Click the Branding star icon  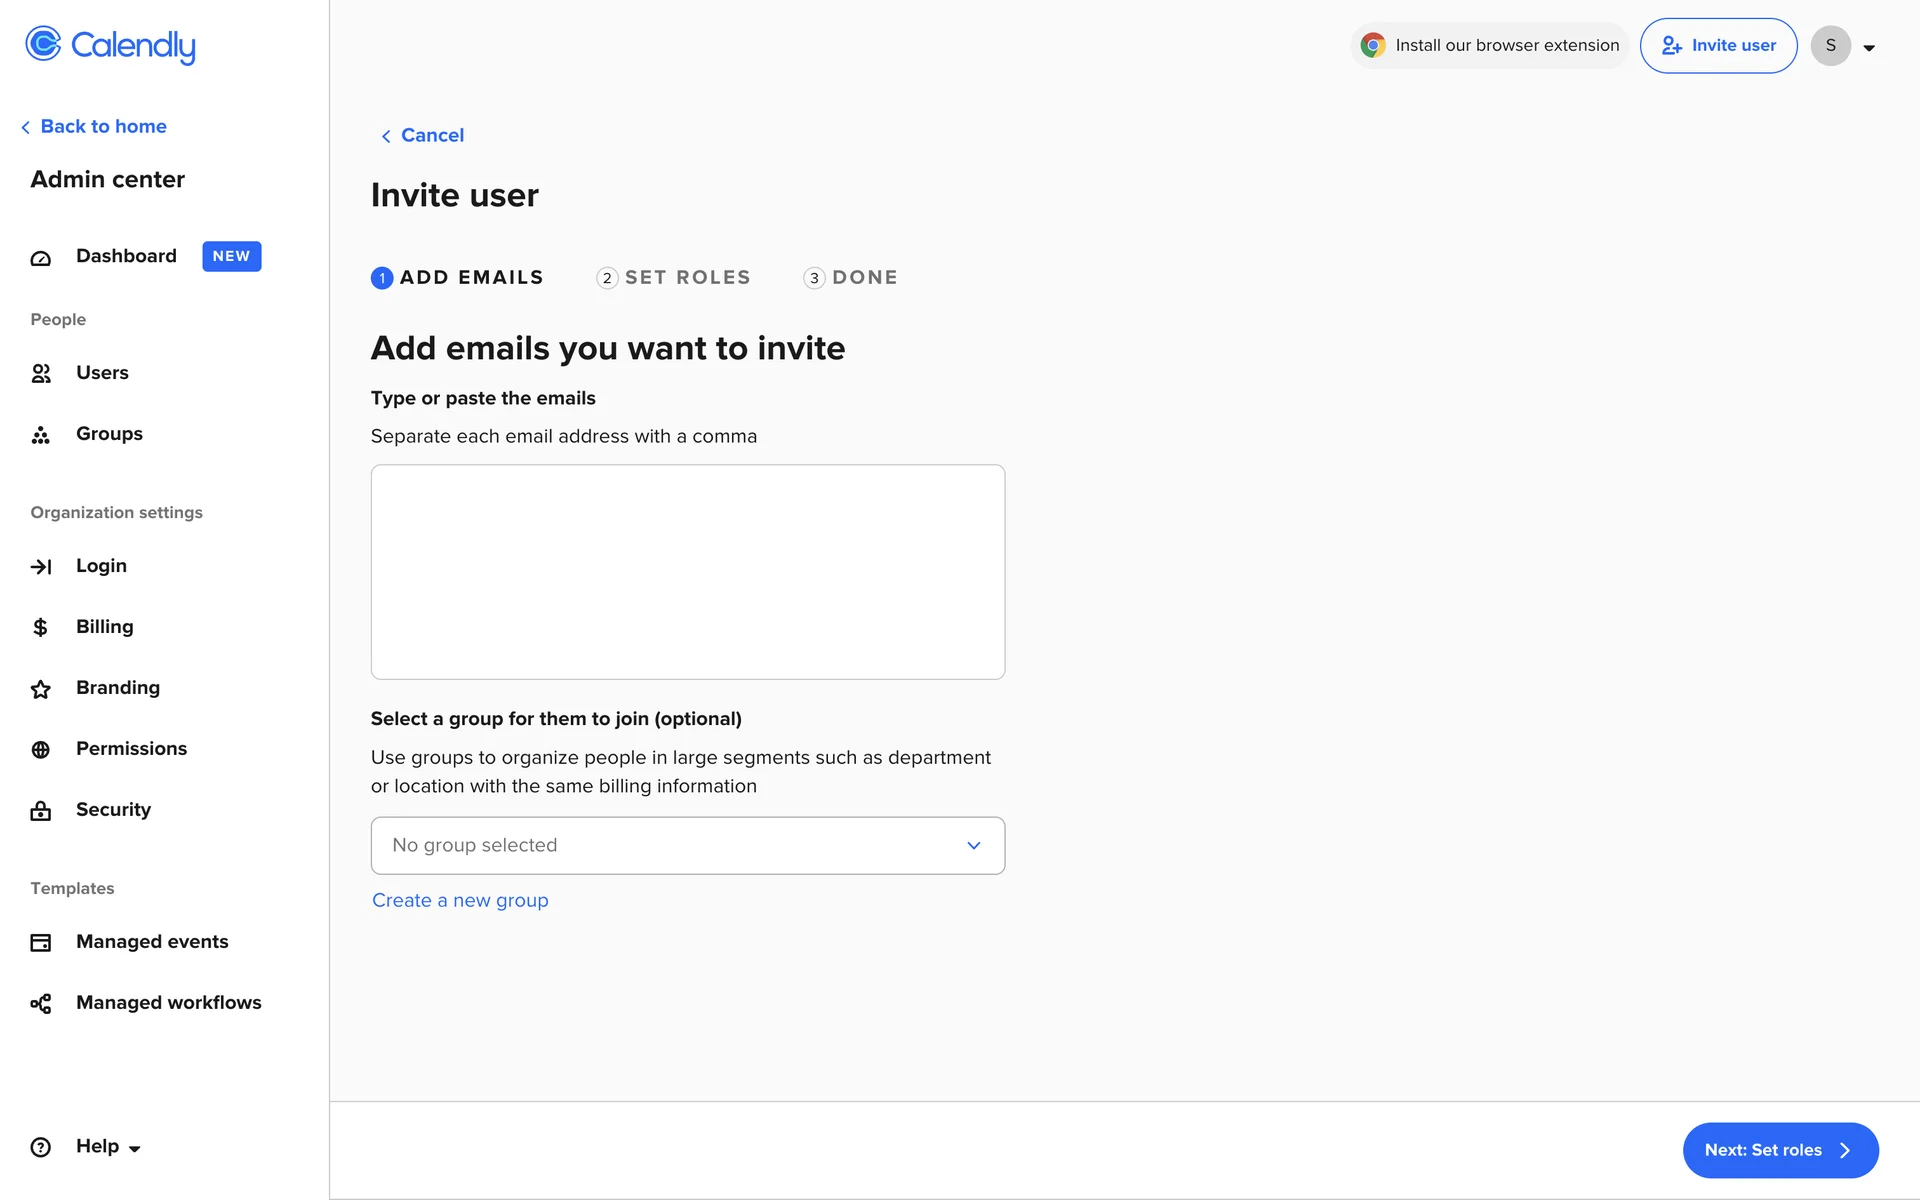tap(40, 689)
